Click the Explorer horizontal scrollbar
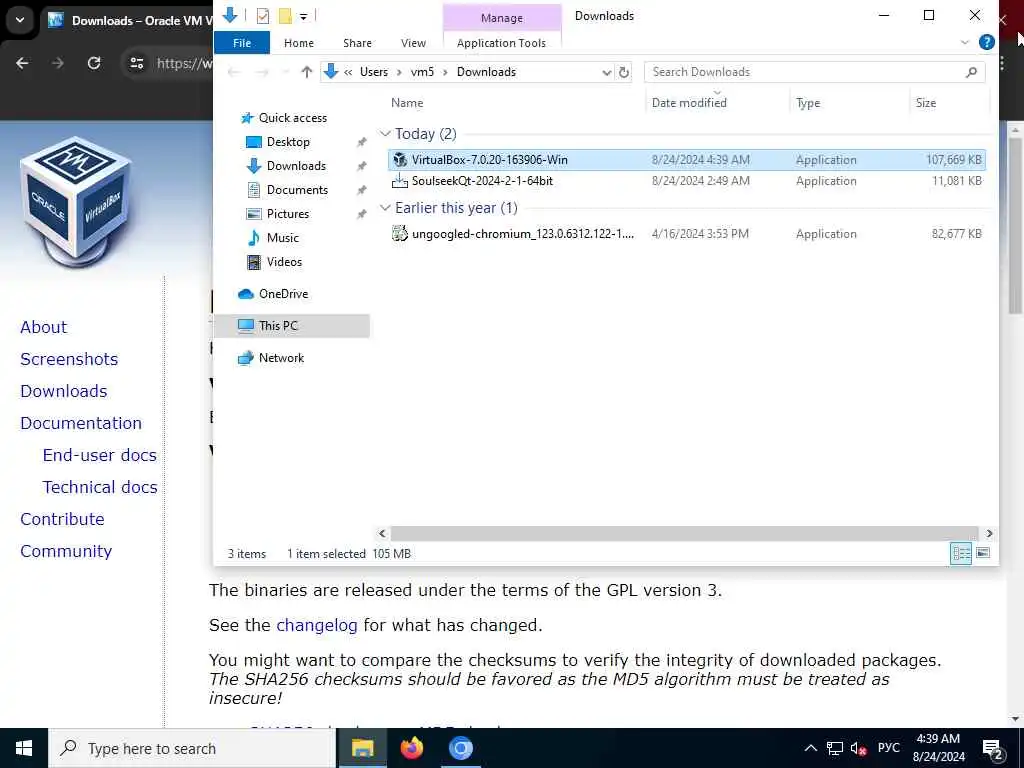The height and width of the screenshot is (768, 1024). tap(685, 534)
